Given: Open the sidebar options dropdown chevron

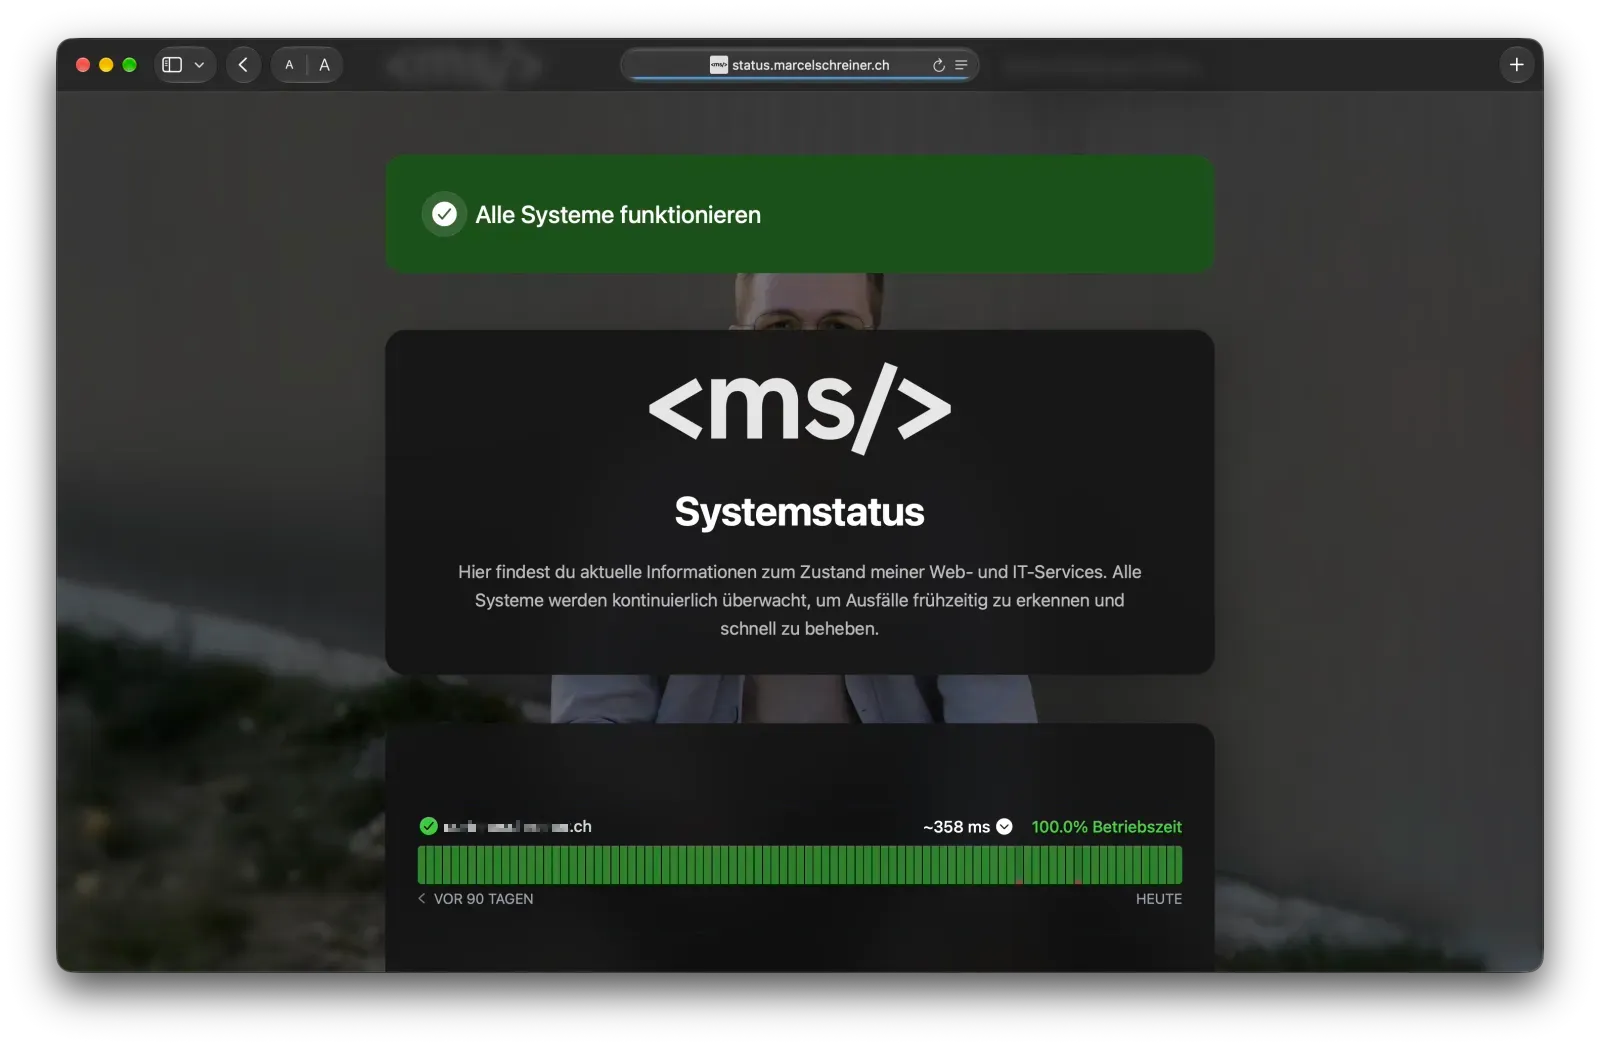Looking at the screenshot, I should pyautogui.click(x=199, y=65).
